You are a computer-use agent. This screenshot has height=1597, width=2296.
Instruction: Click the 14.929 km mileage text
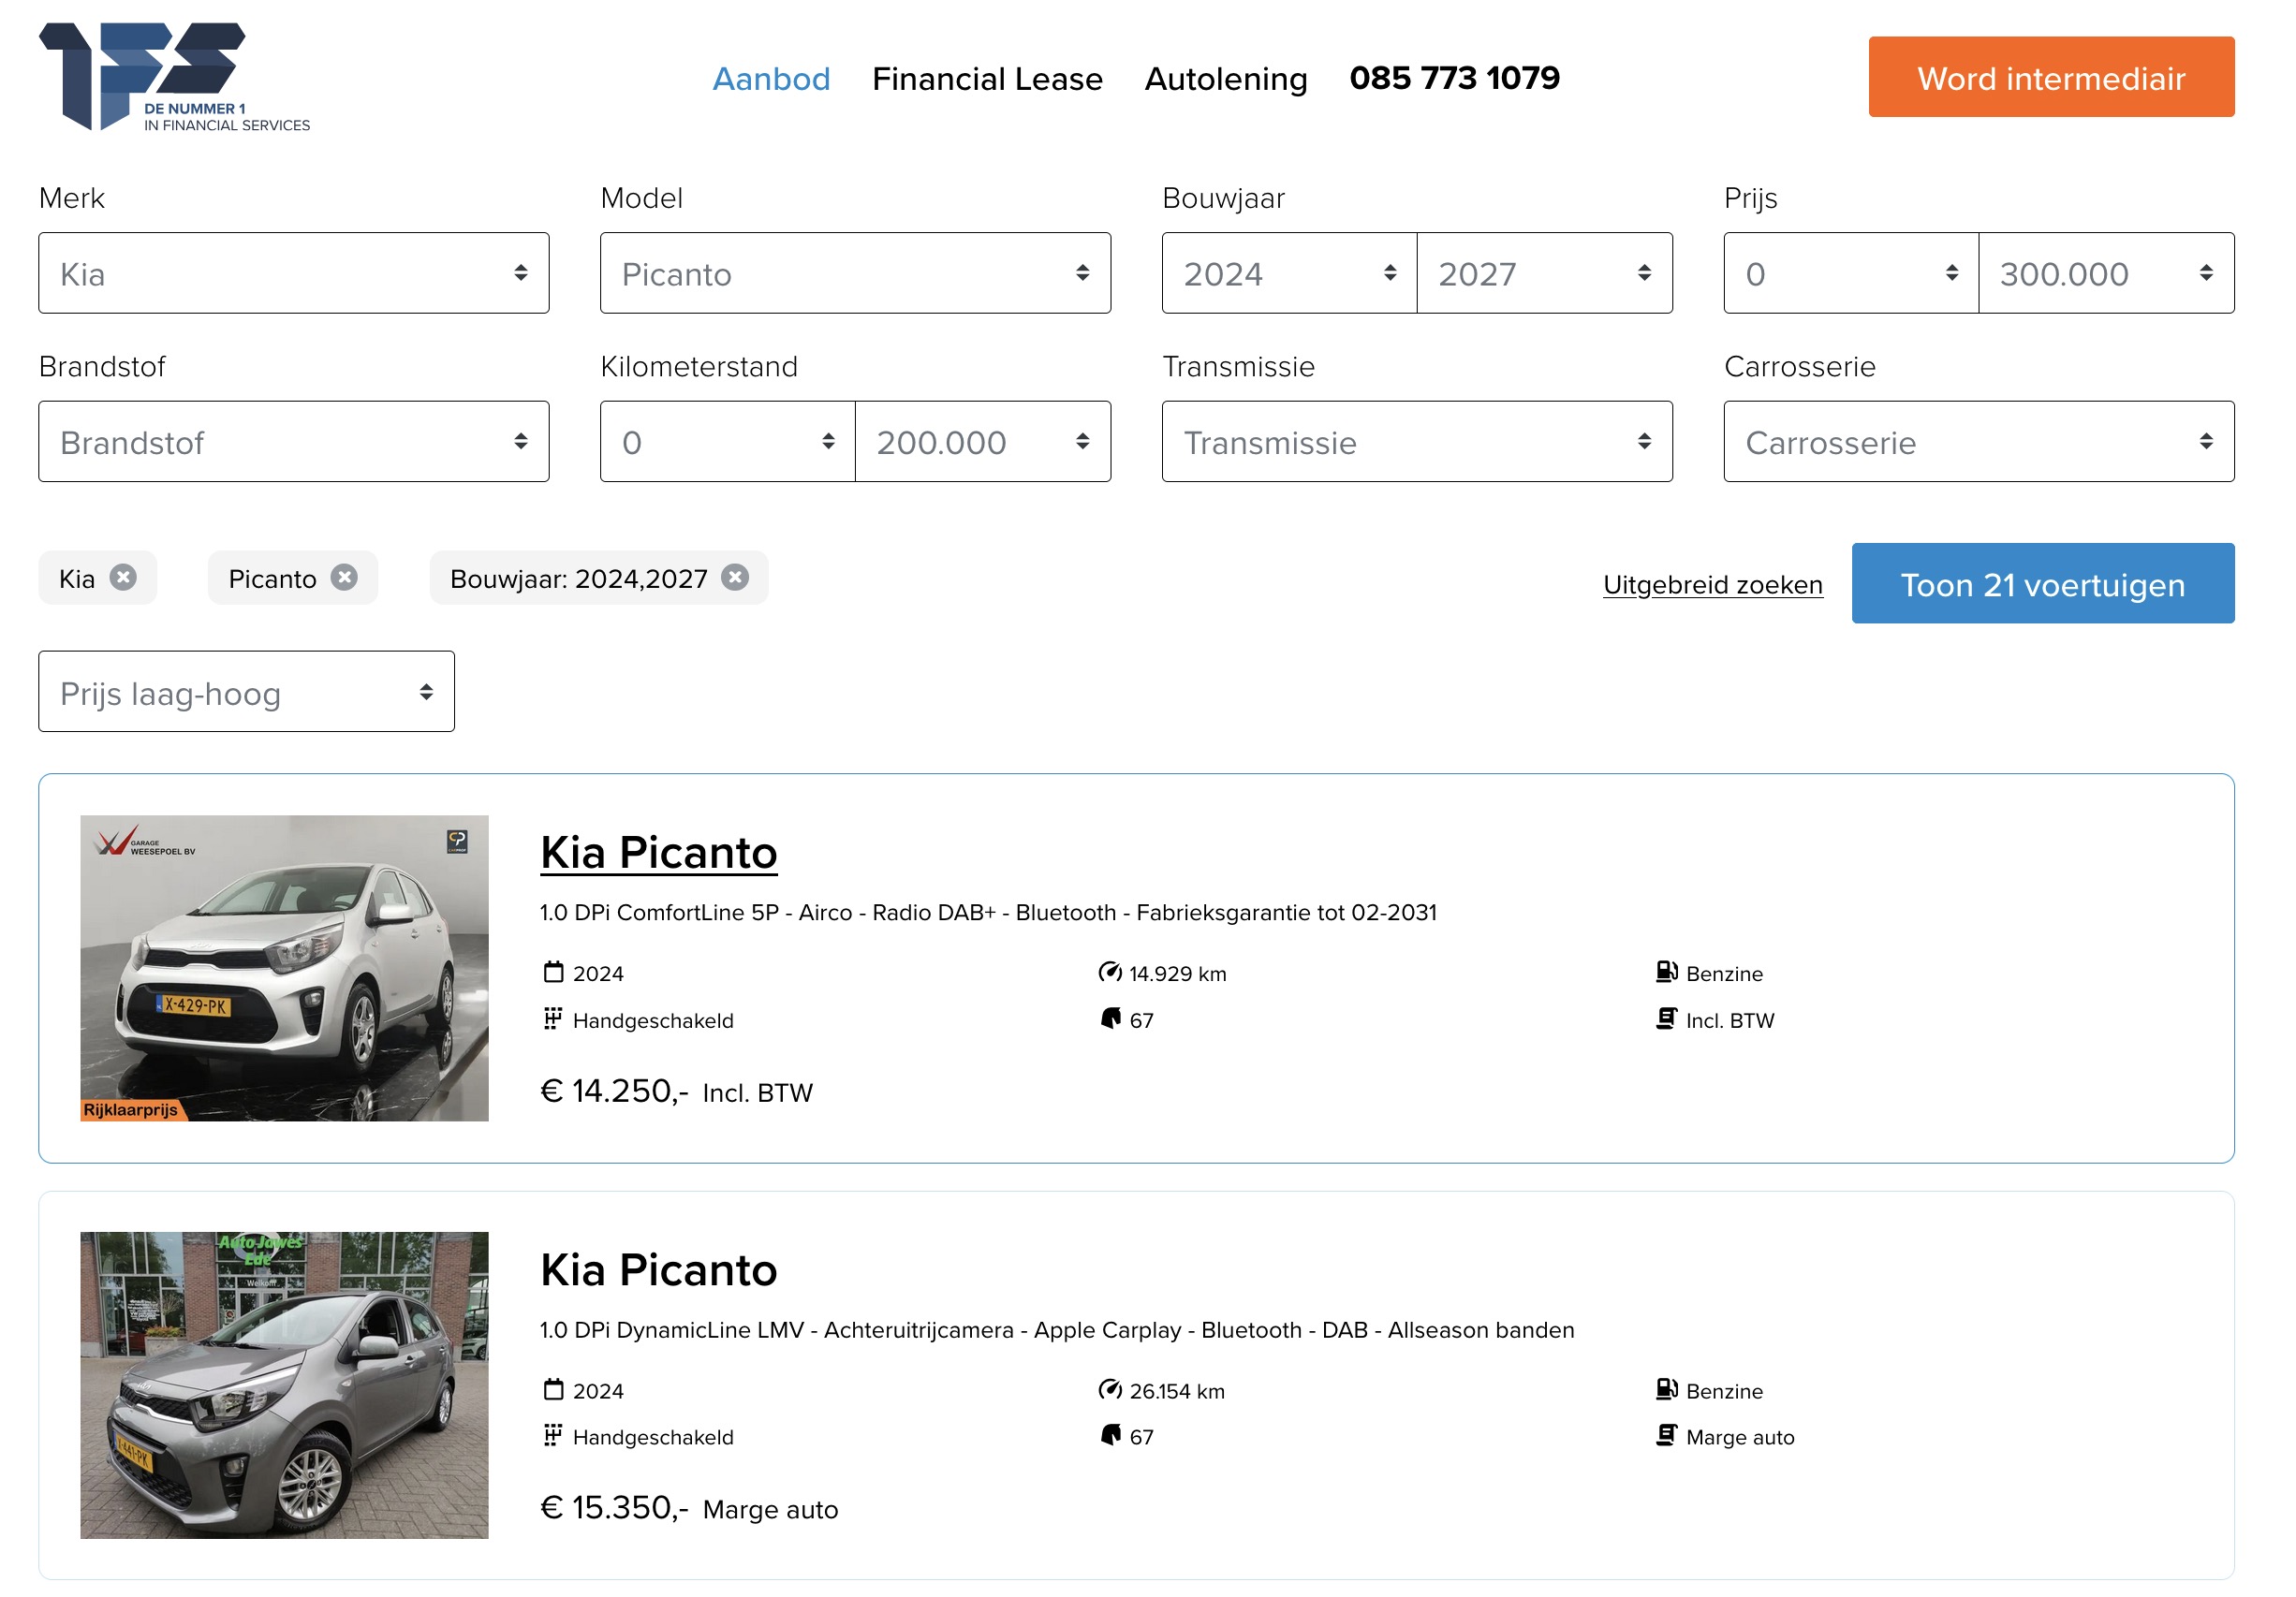pyautogui.click(x=1179, y=974)
